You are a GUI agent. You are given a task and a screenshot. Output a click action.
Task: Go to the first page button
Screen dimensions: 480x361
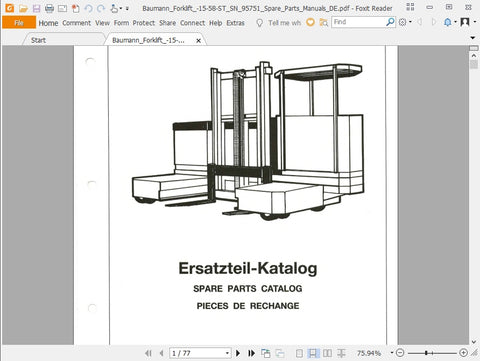tap(149, 353)
